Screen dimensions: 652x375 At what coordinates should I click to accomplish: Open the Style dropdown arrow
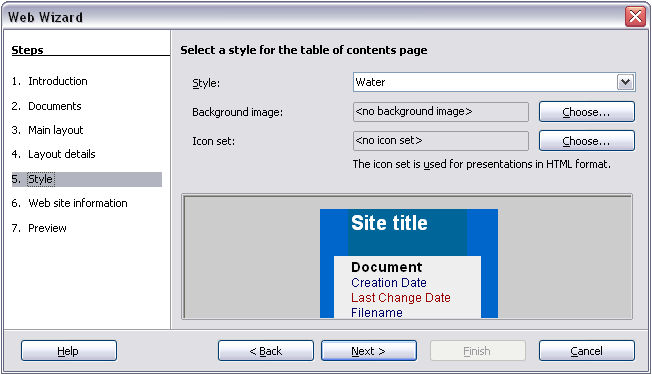625,82
